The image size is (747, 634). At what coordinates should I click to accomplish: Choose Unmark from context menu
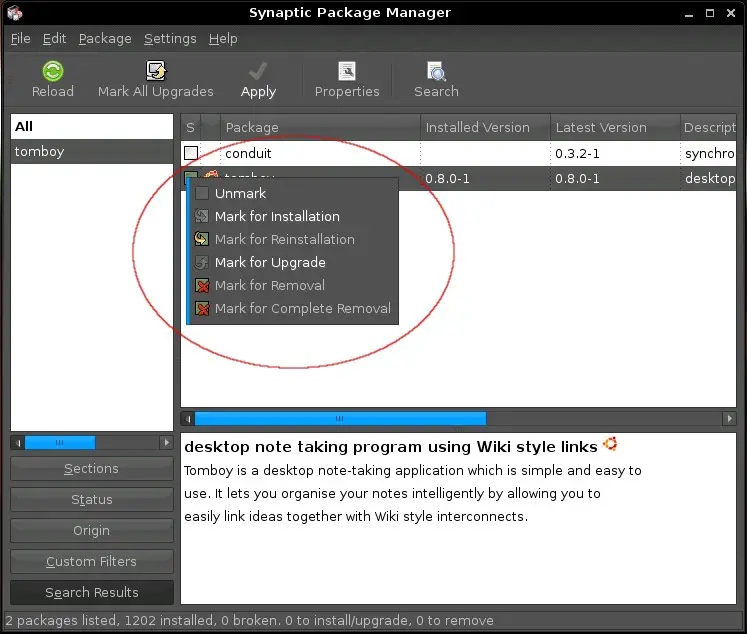pyautogui.click(x=294, y=193)
